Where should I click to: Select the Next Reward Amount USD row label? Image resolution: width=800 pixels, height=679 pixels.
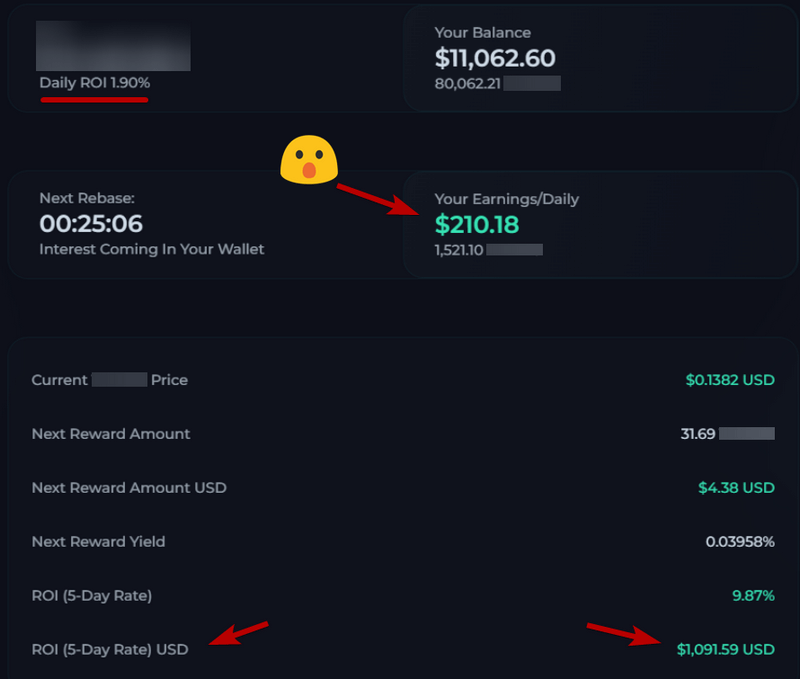pos(129,488)
